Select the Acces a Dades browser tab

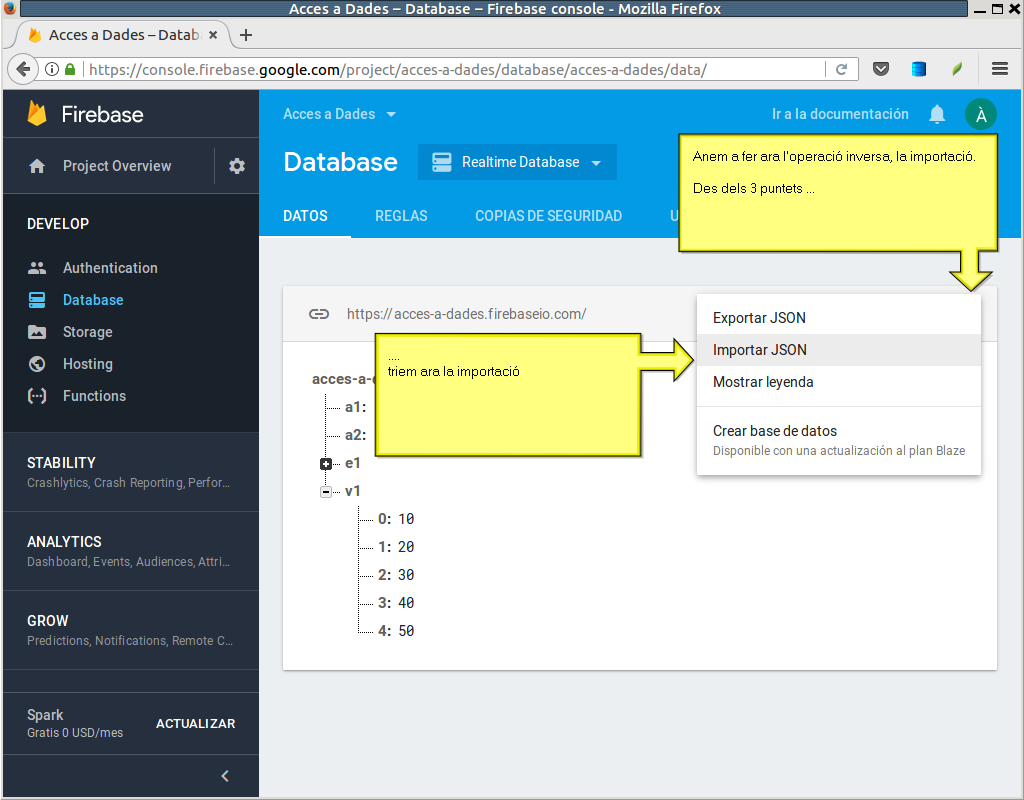(x=123, y=35)
